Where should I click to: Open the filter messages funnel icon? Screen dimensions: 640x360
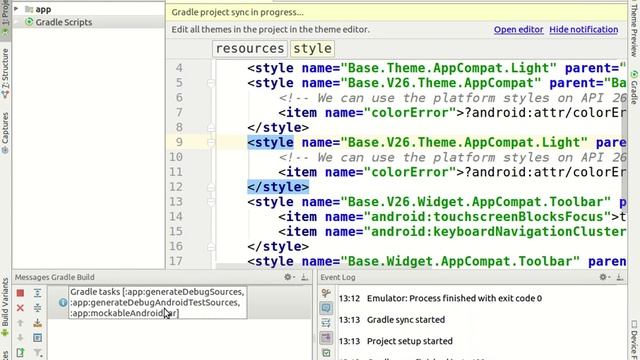[x=38, y=352]
